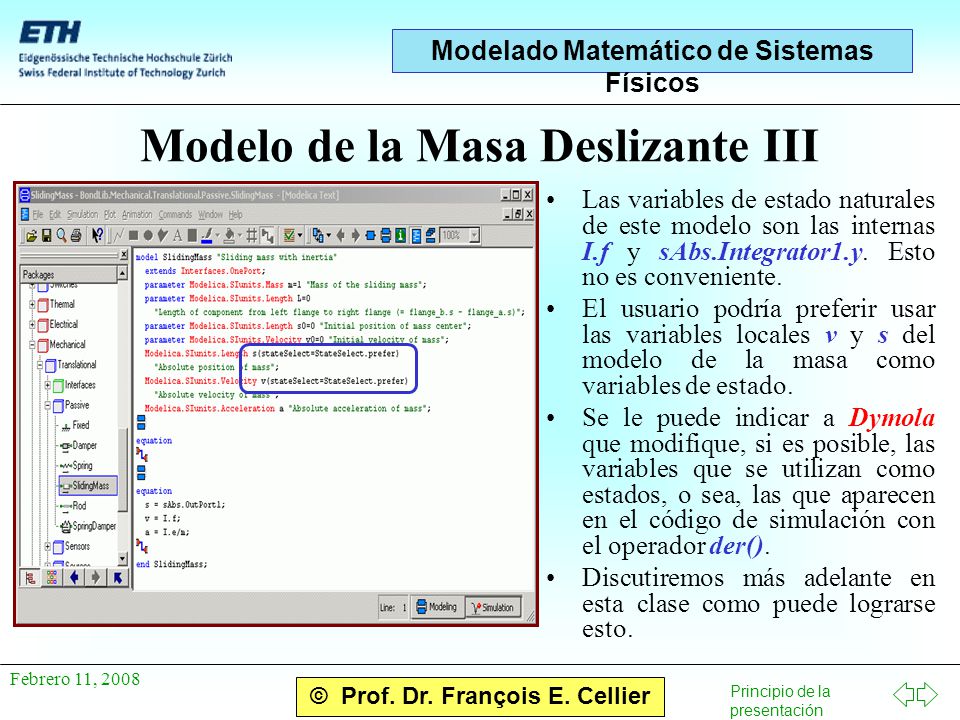Image resolution: width=960 pixels, height=720 pixels.
Task: Click the line color pen icon
Action: tap(207, 236)
